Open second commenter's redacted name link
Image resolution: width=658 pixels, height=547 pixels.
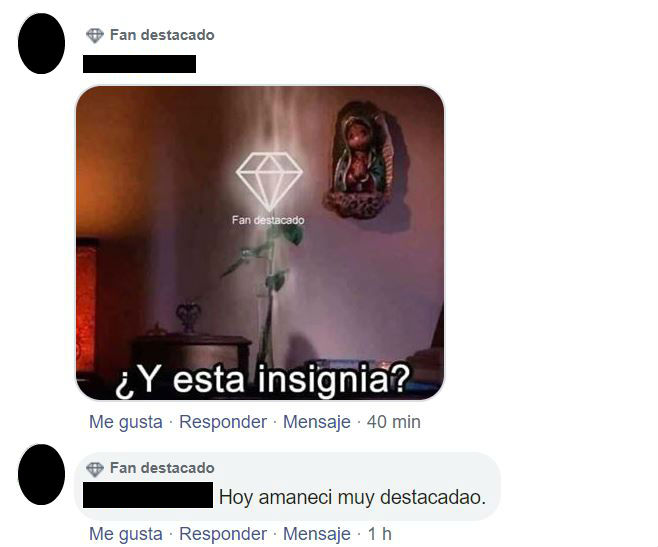point(148,495)
